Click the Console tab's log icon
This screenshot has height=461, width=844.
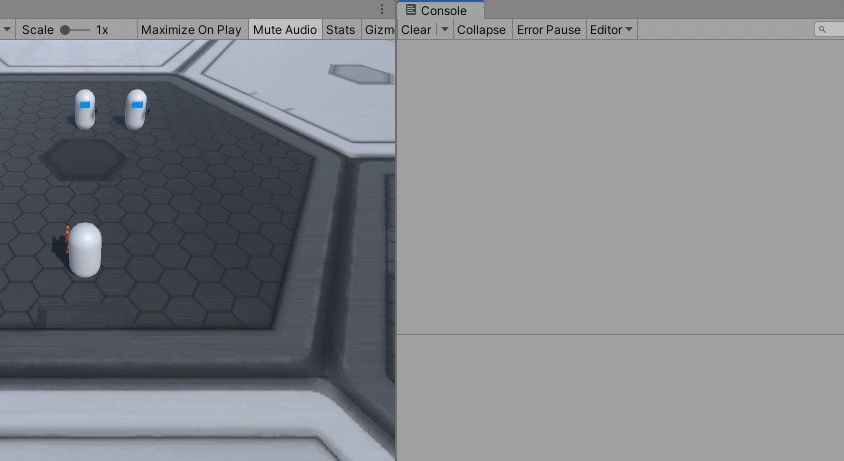411,10
